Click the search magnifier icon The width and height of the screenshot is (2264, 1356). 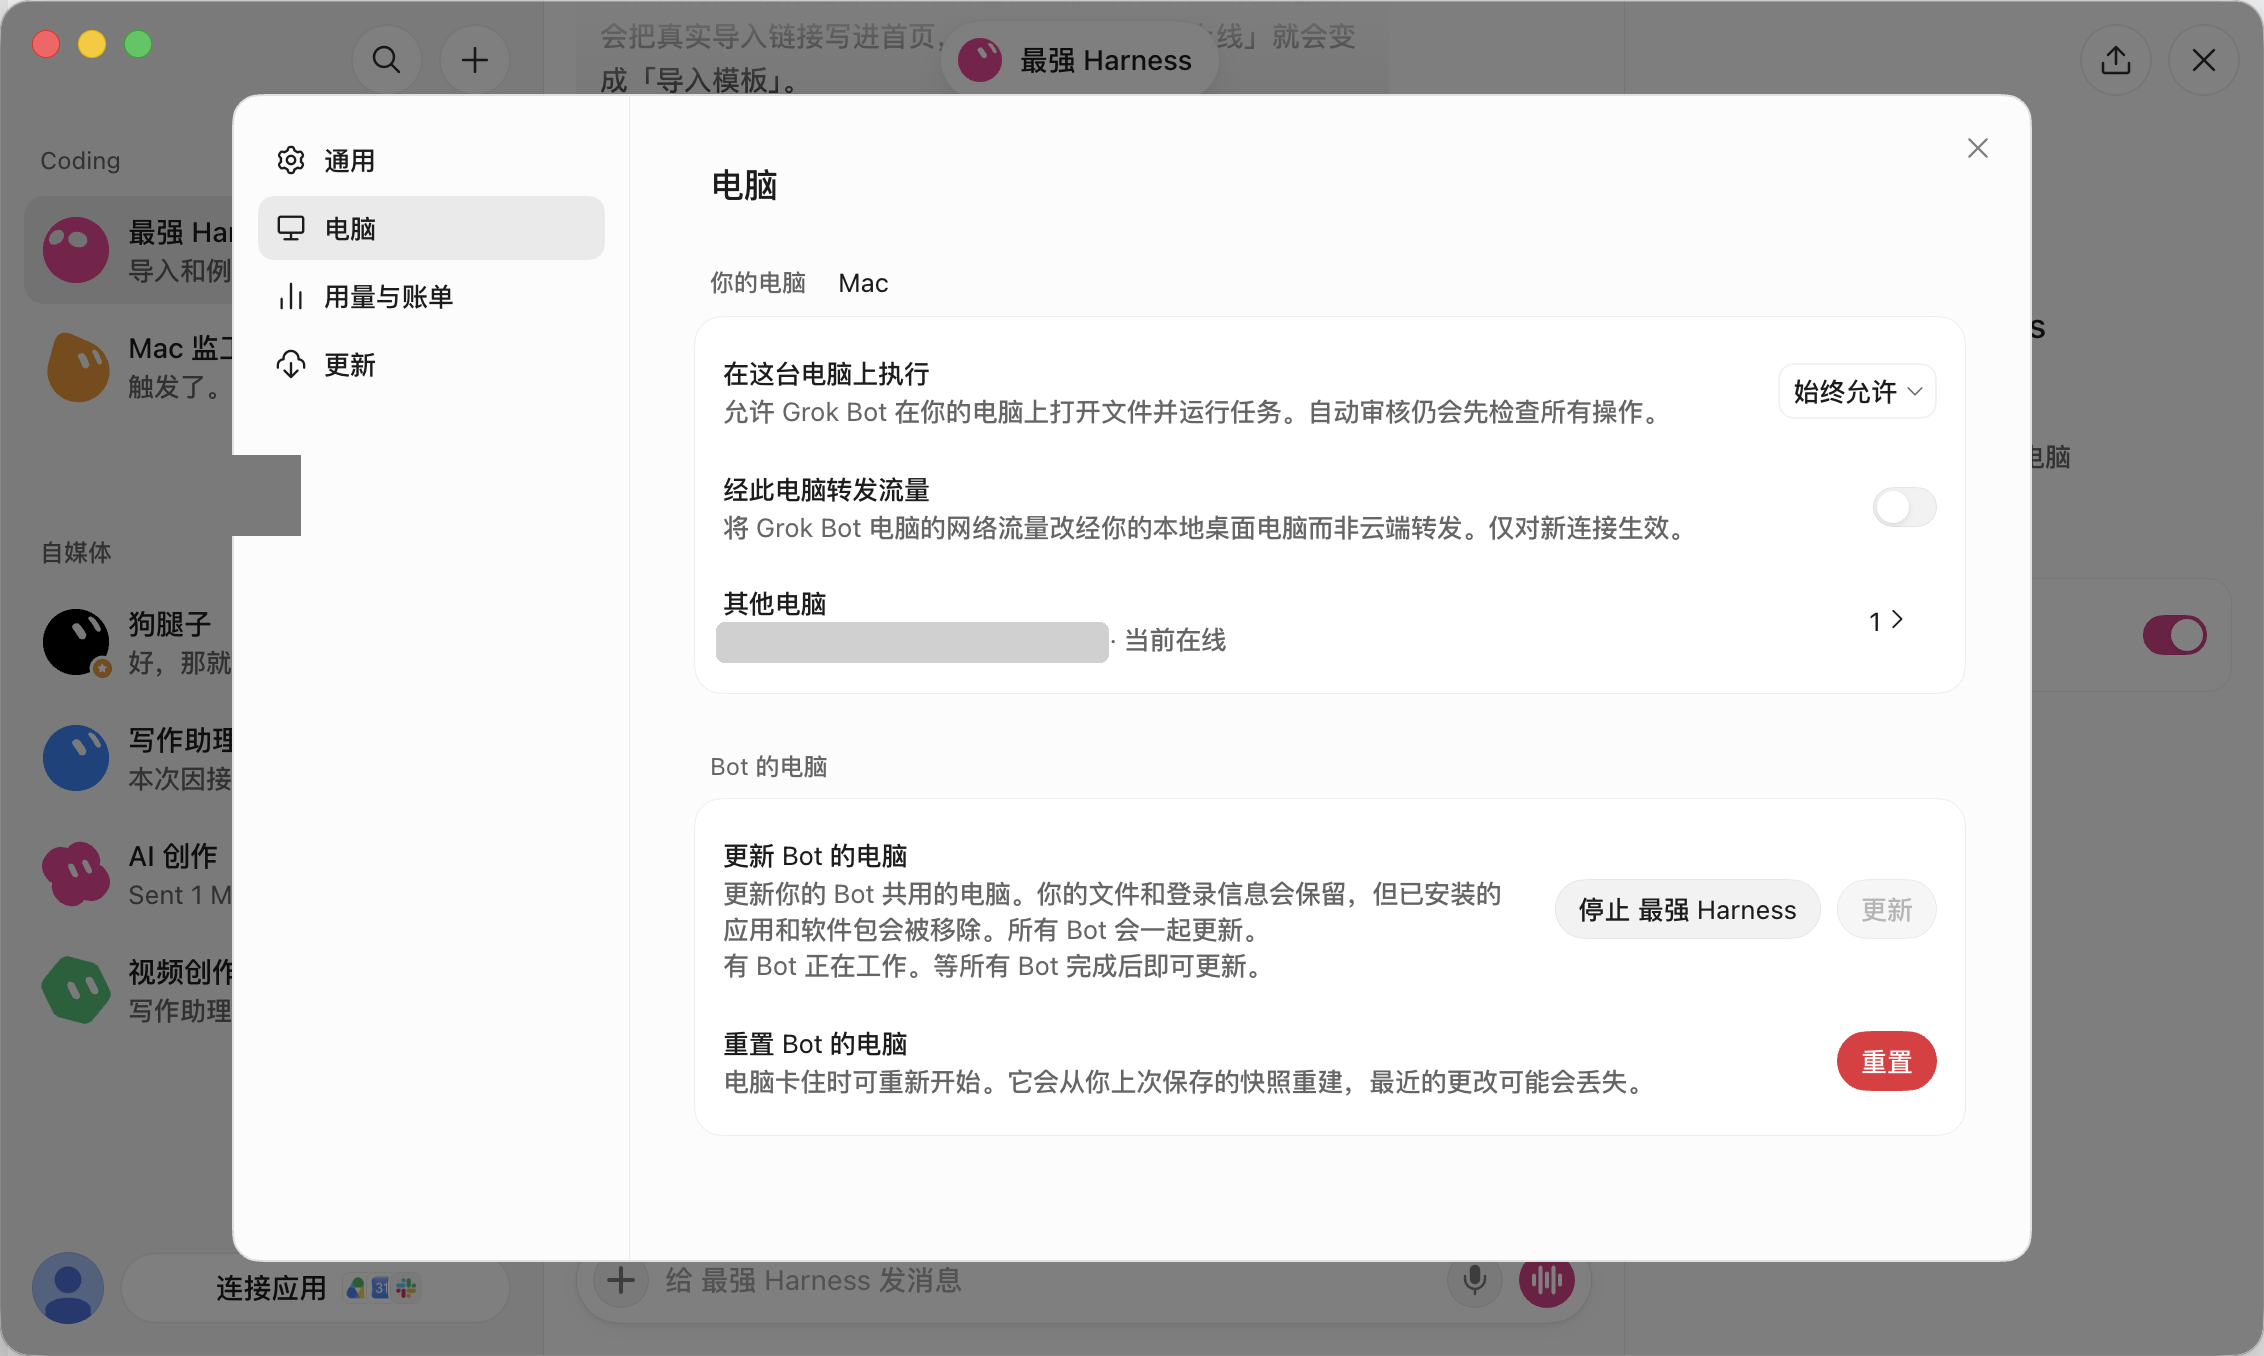tap(386, 60)
